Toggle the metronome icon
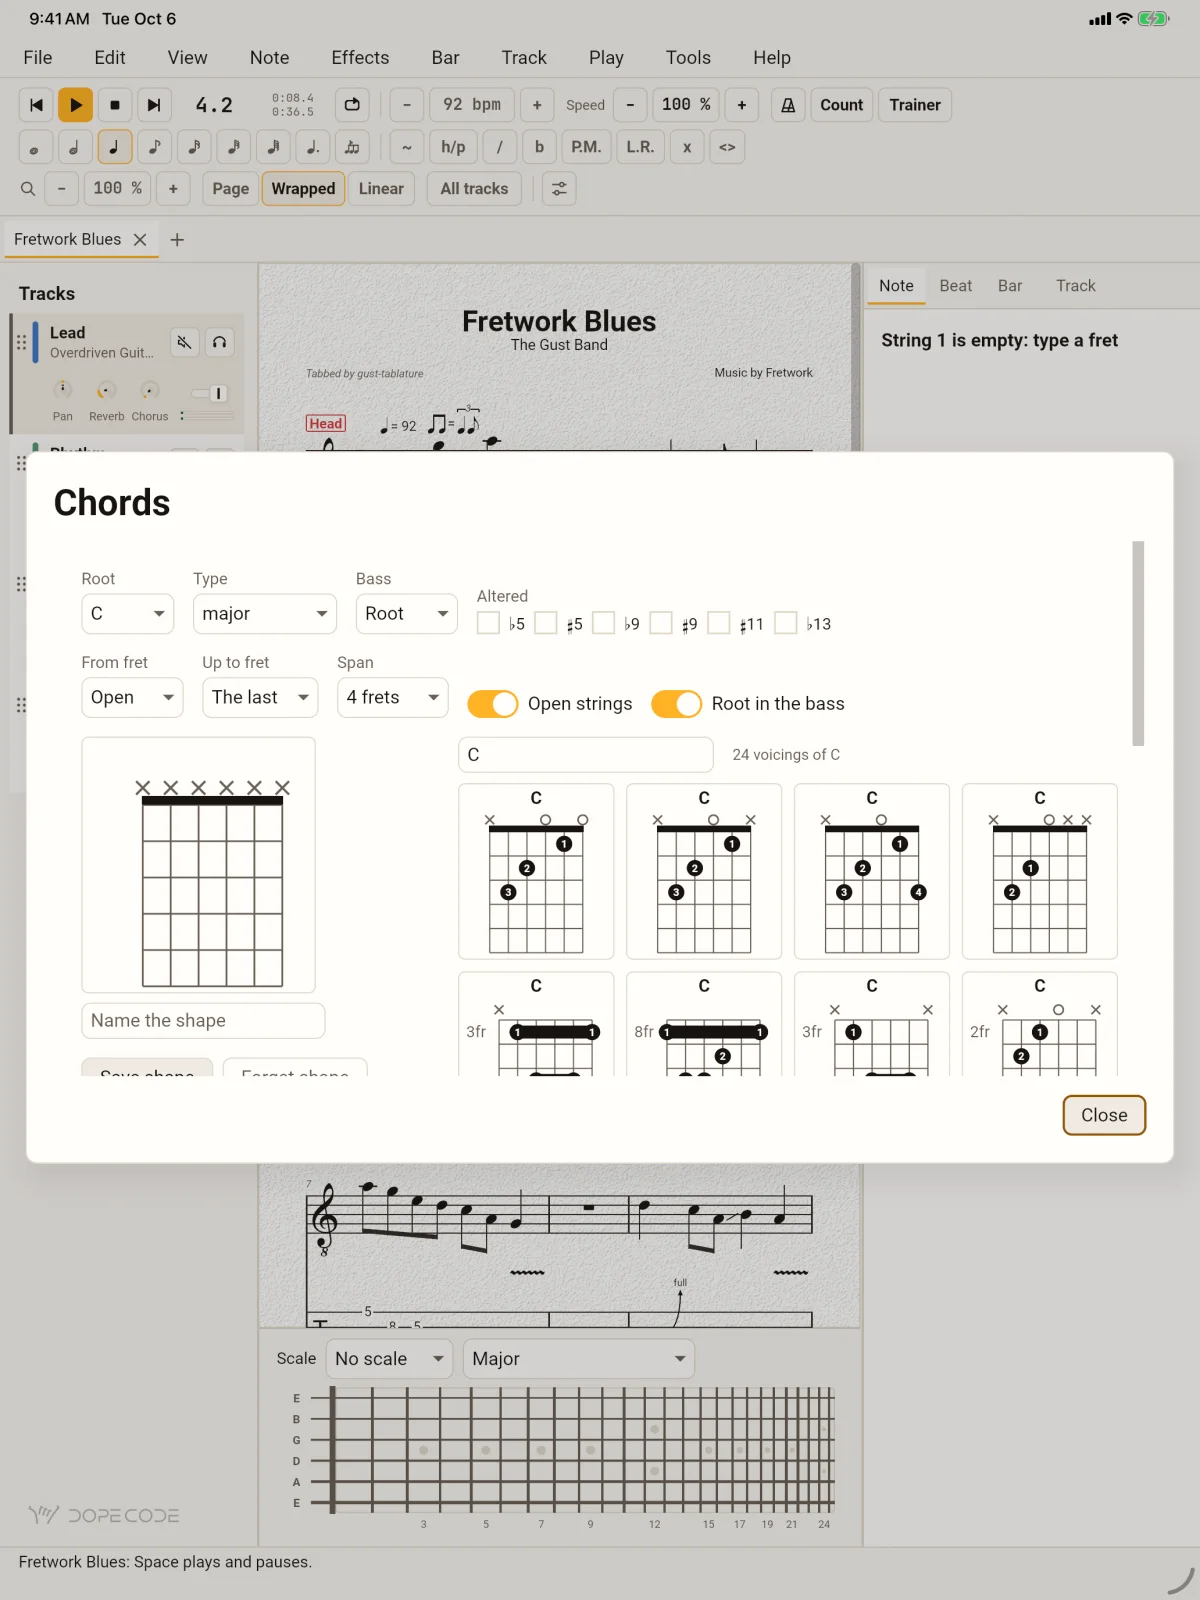Image resolution: width=1200 pixels, height=1600 pixels. tap(788, 105)
